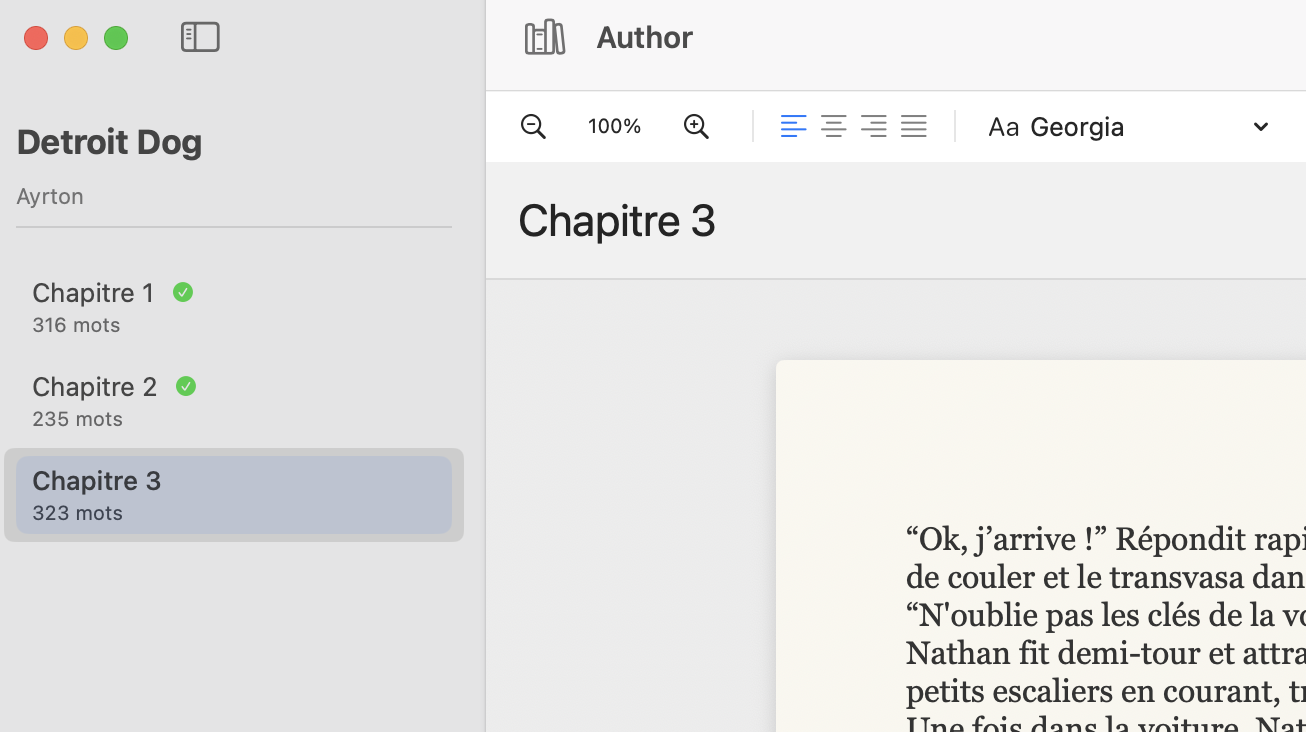
Task: Click the Detroit Dog book title
Action: (109, 142)
